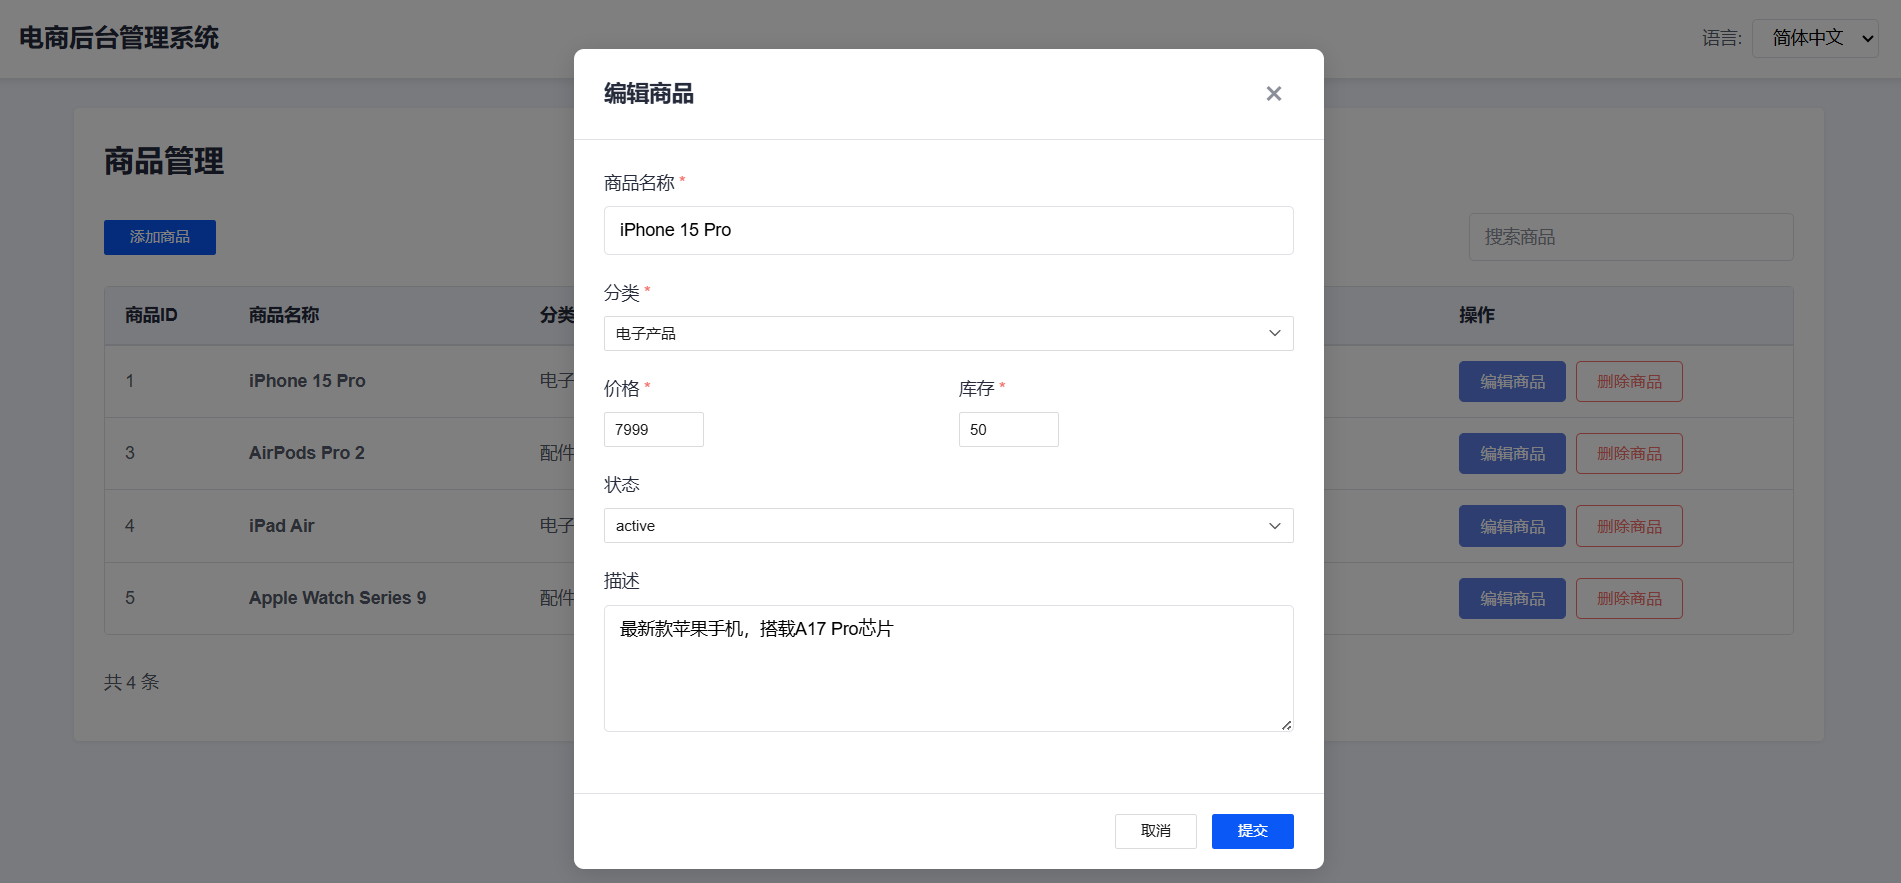Click the 商品管理 page heading
The image size is (1901, 883).
point(164,161)
